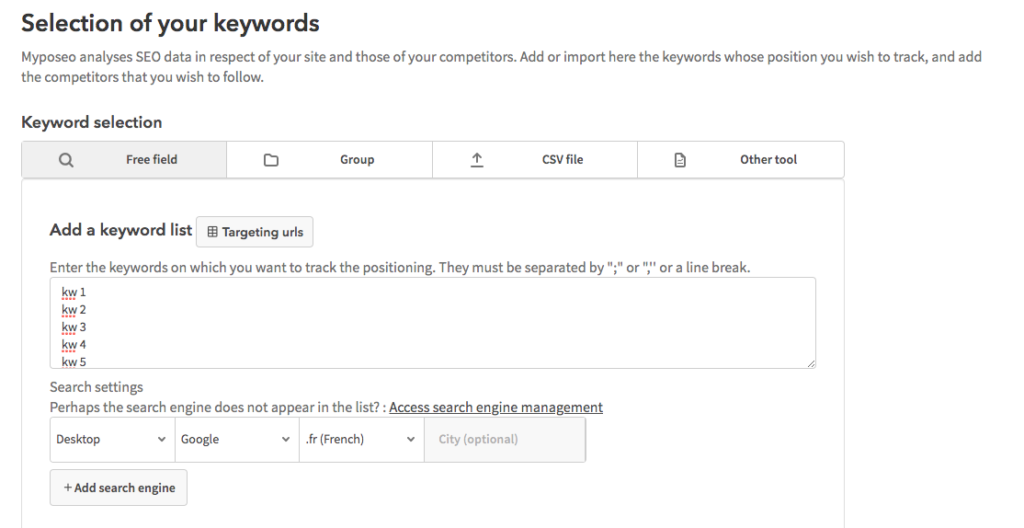This screenshot has width=1024, height=528.
Task: Open the Google search engine dropdown
Action: click(237, 439)
